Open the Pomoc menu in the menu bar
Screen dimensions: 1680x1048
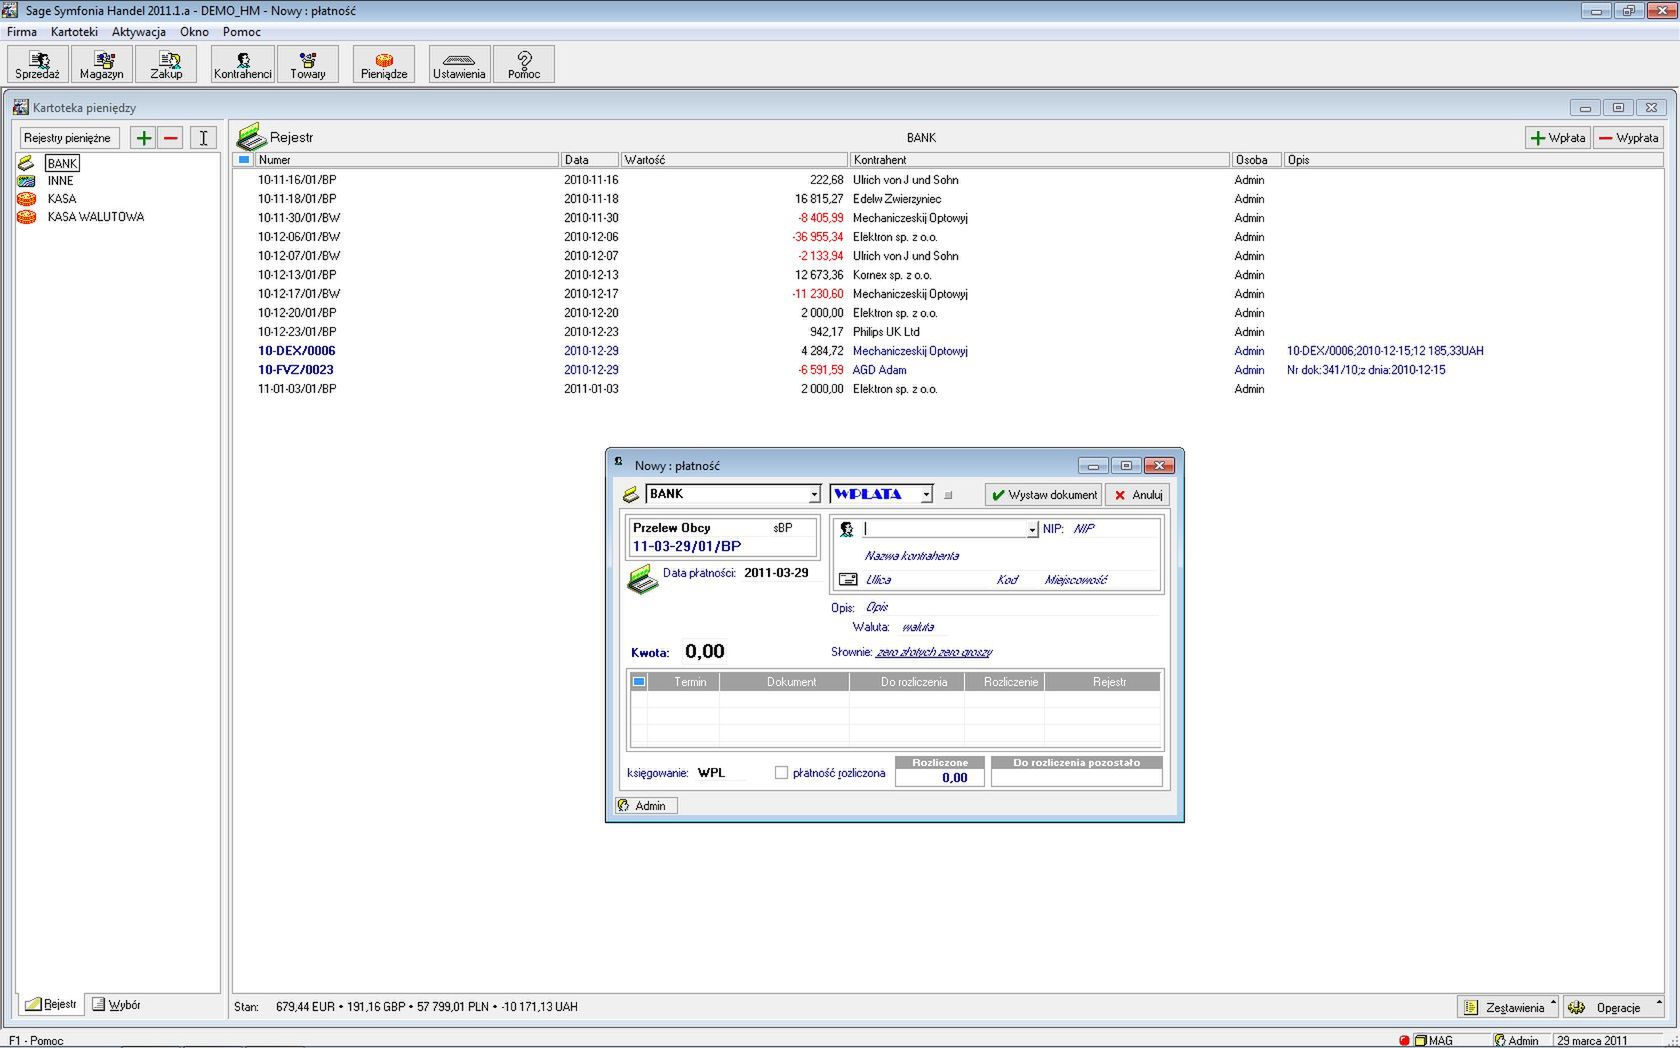242,32
